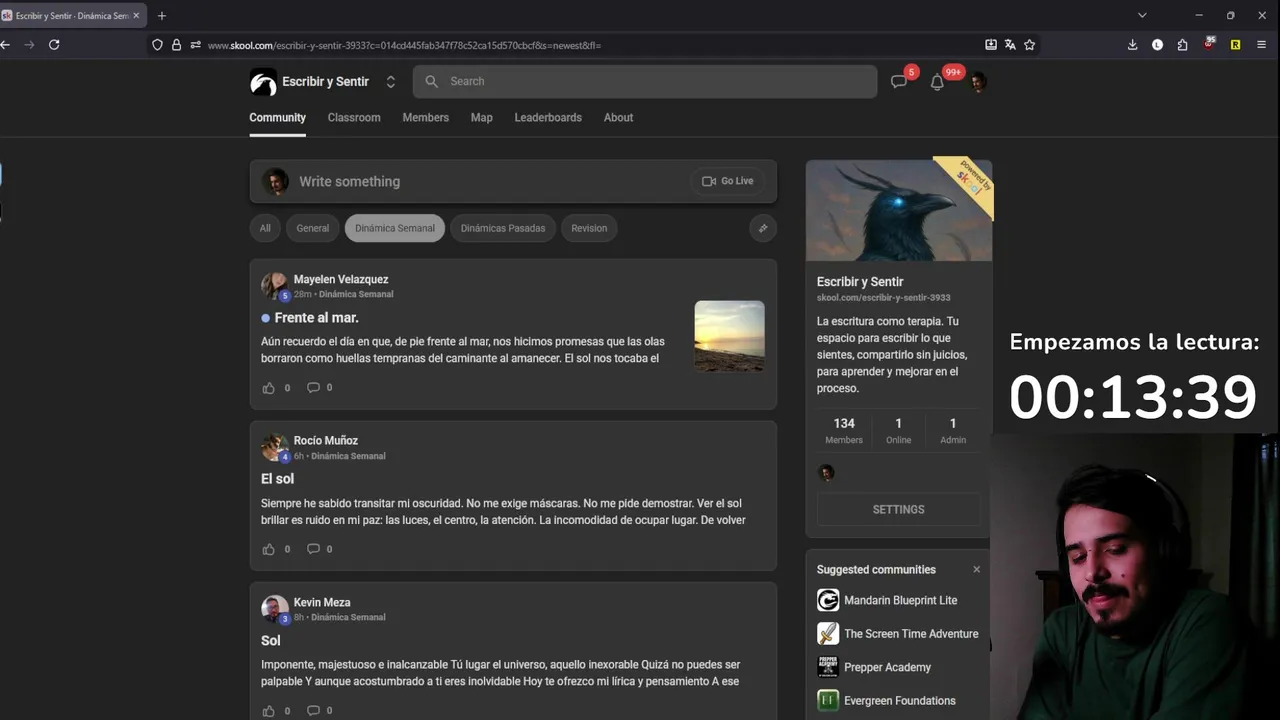Screen dimensions: 1280x720
Task: Click the Escribir y Sentir group logo
Action: 263,82
